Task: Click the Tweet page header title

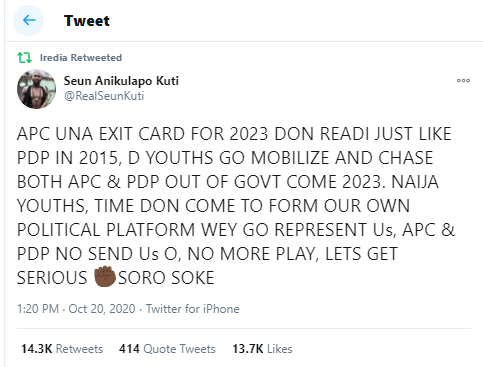Action: pyautogui.click(x=87, y=21)
